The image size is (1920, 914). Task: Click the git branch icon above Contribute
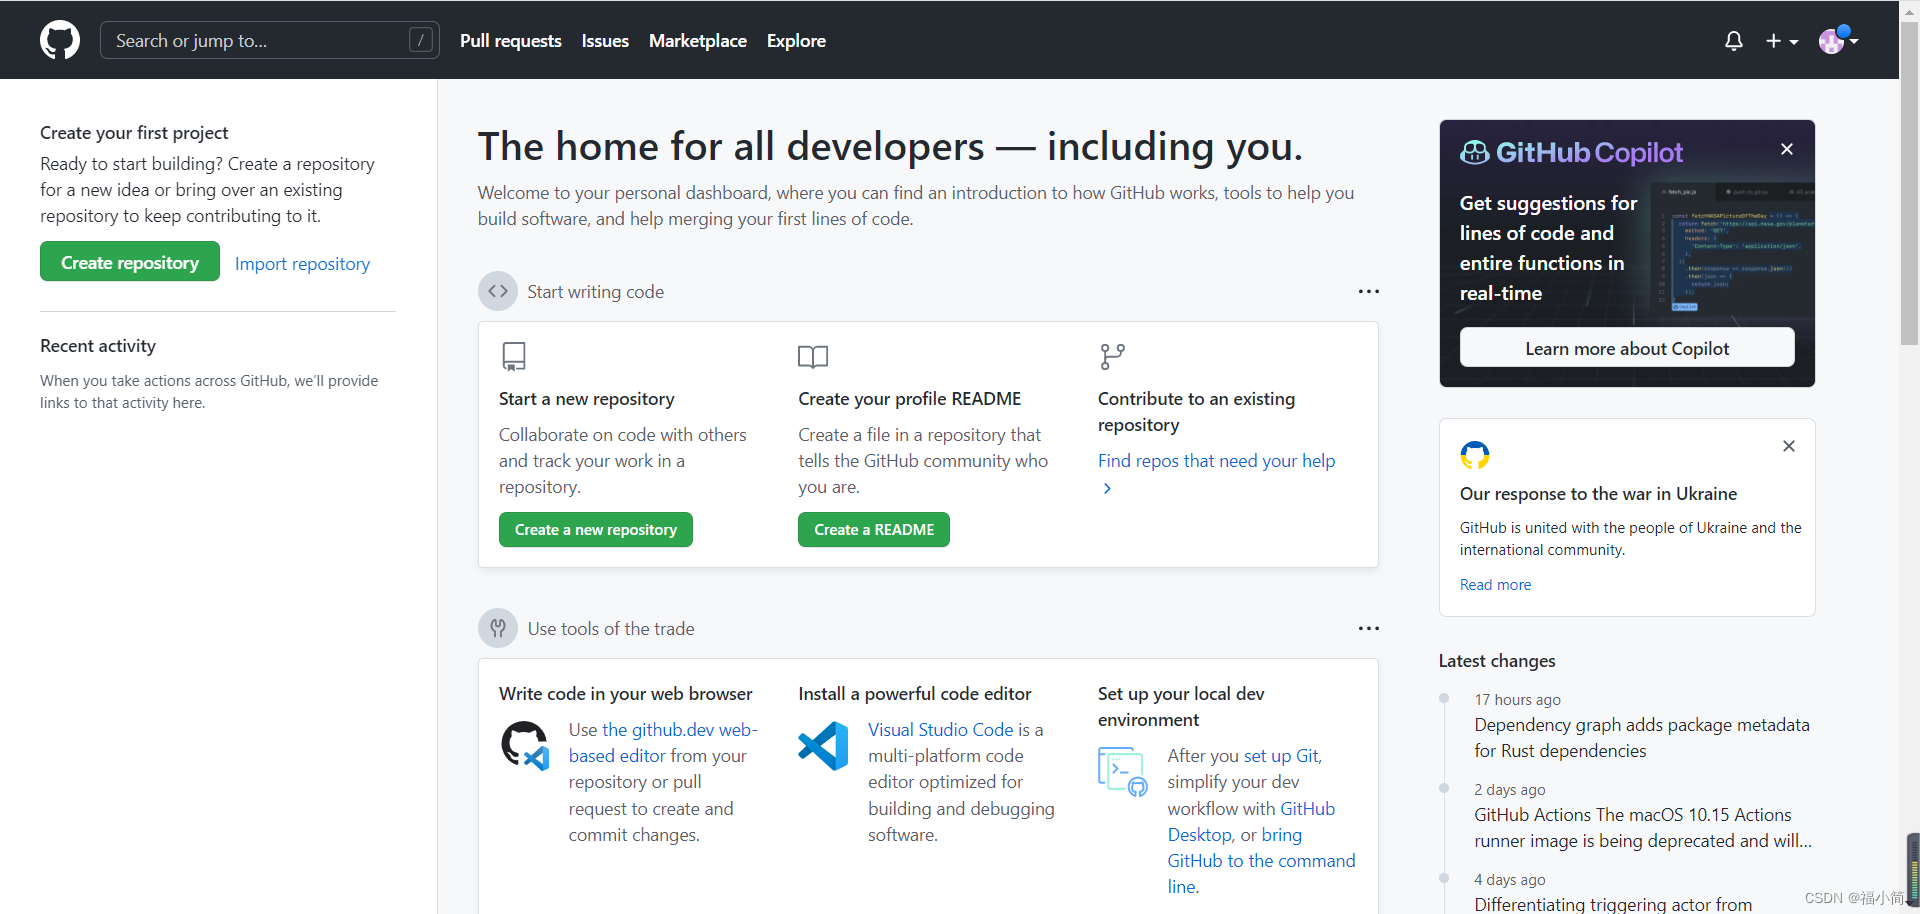tap(1112, 357)
